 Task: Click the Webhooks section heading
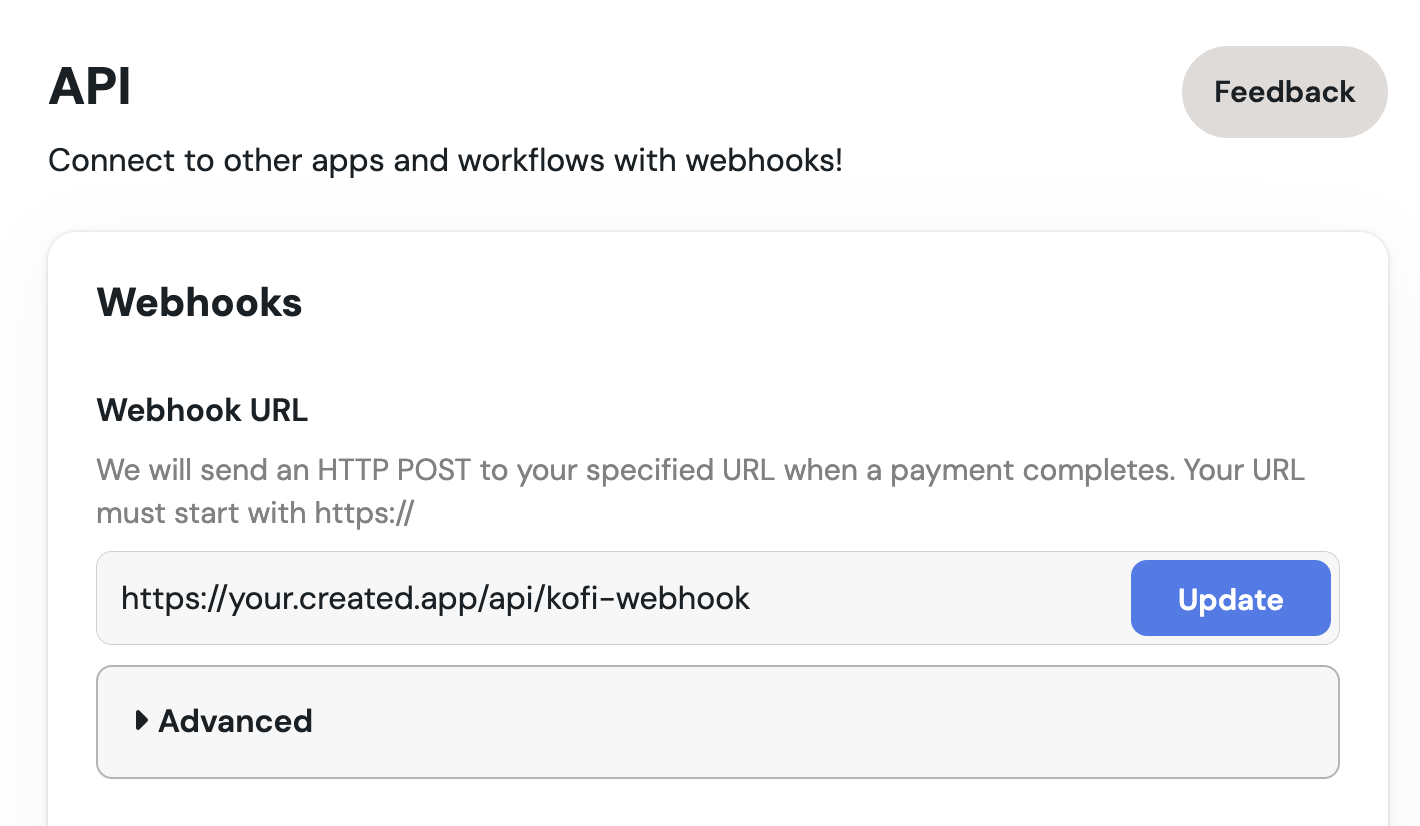(x=199, y=302)
